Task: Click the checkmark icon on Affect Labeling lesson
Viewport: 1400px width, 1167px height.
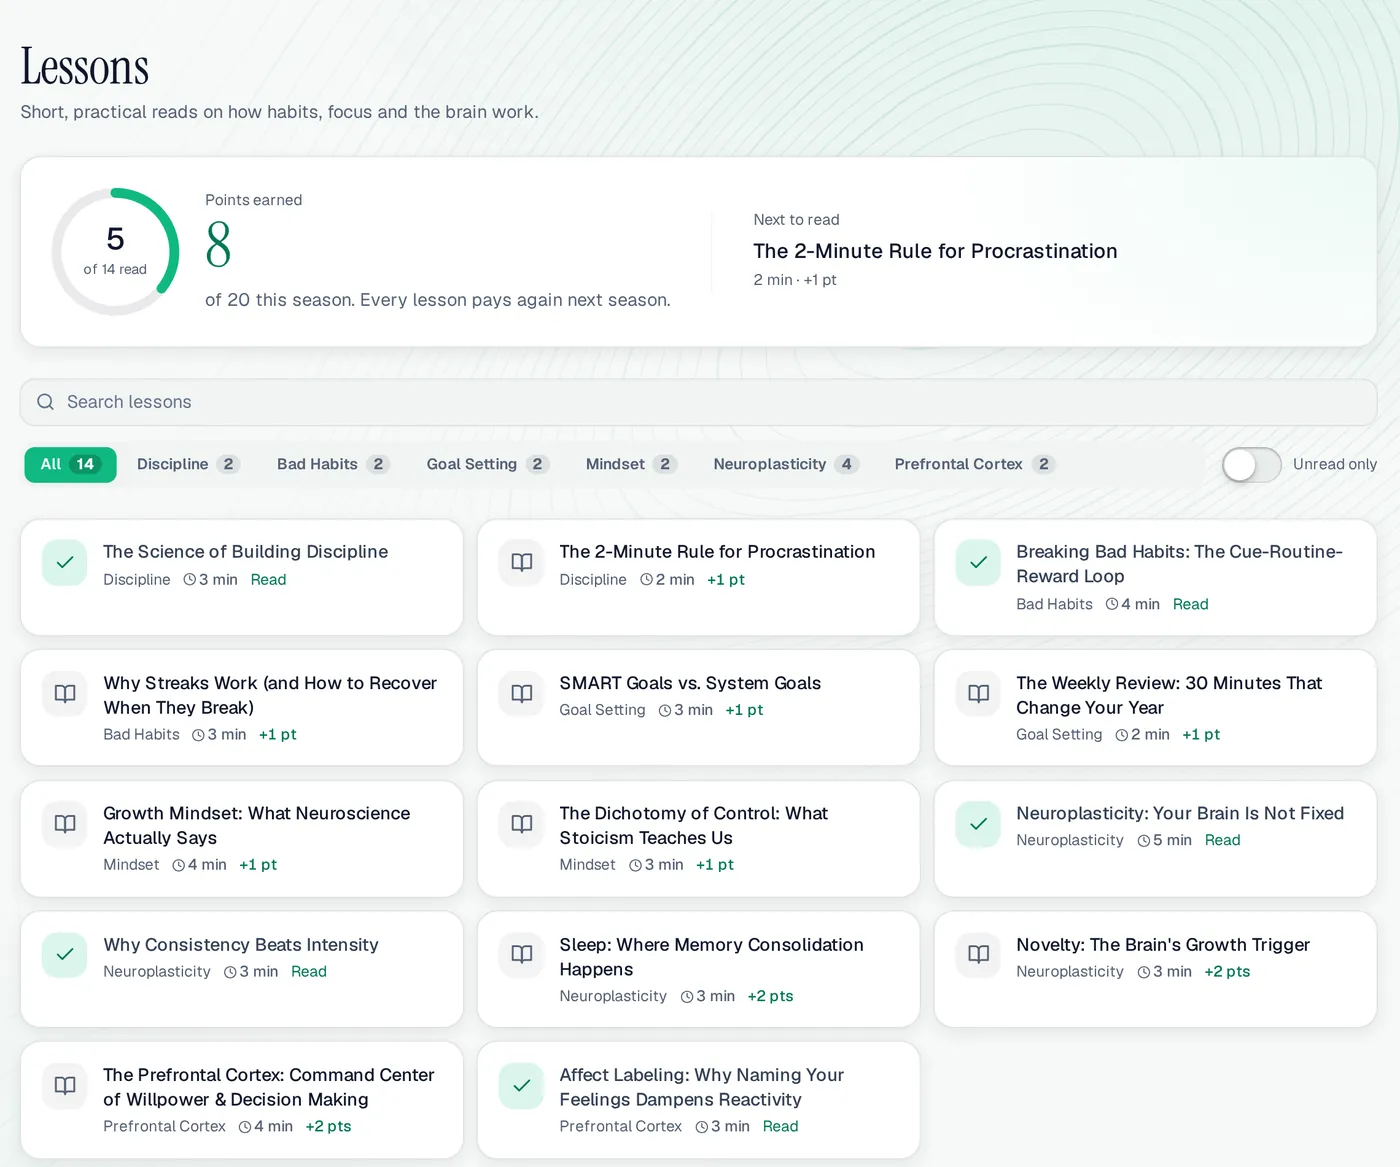Action: pyautogui.click(x=522, y=1086)
